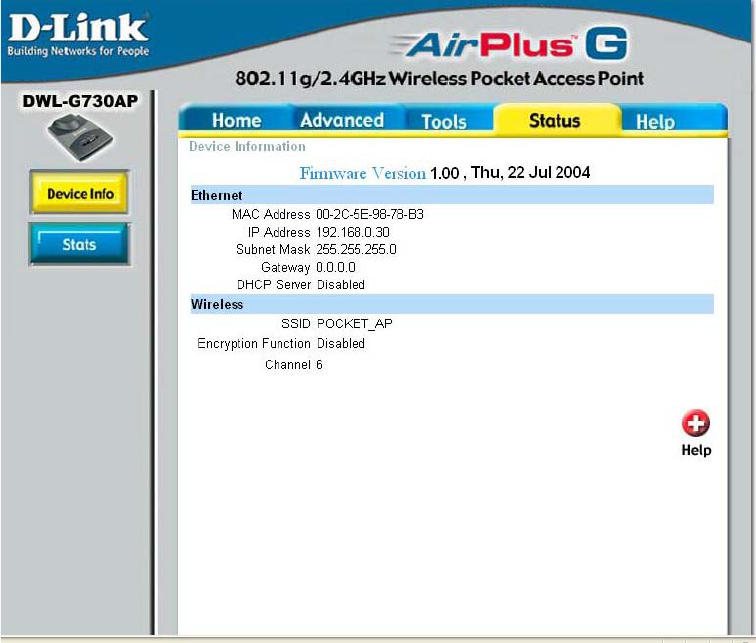
Task: Open the Tools tab
Action: click(444, 121)
